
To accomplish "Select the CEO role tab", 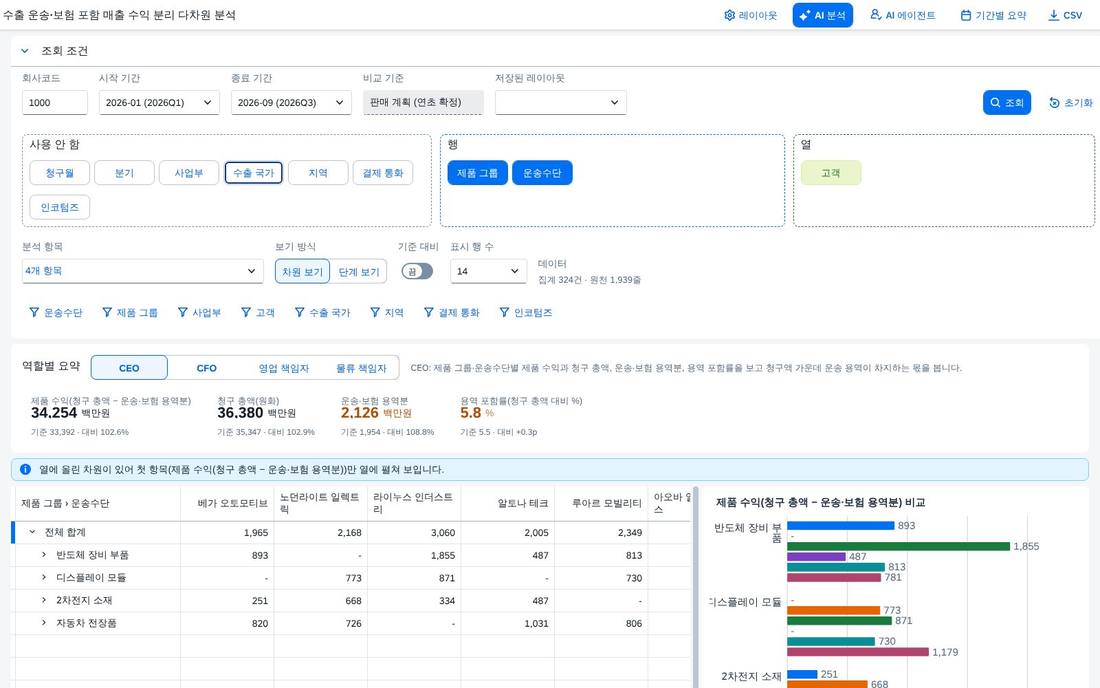I will pyautogui.click(x=129, y=367).
